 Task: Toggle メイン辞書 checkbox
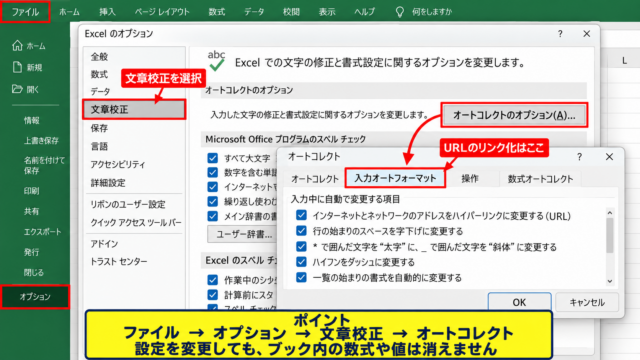pos(213,216)
